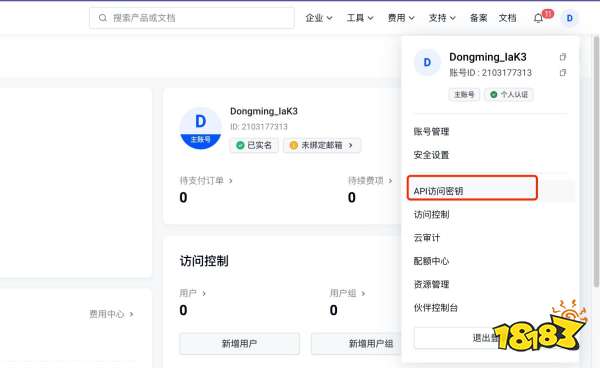Expand the 费用 dropdown menu

point(401,18)
